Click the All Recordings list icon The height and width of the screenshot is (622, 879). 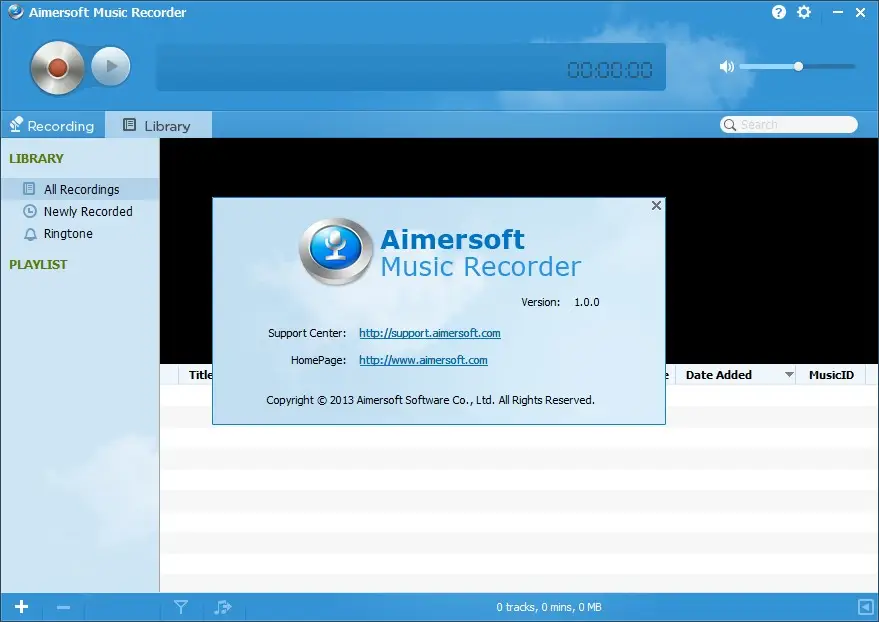click(29, 189)
